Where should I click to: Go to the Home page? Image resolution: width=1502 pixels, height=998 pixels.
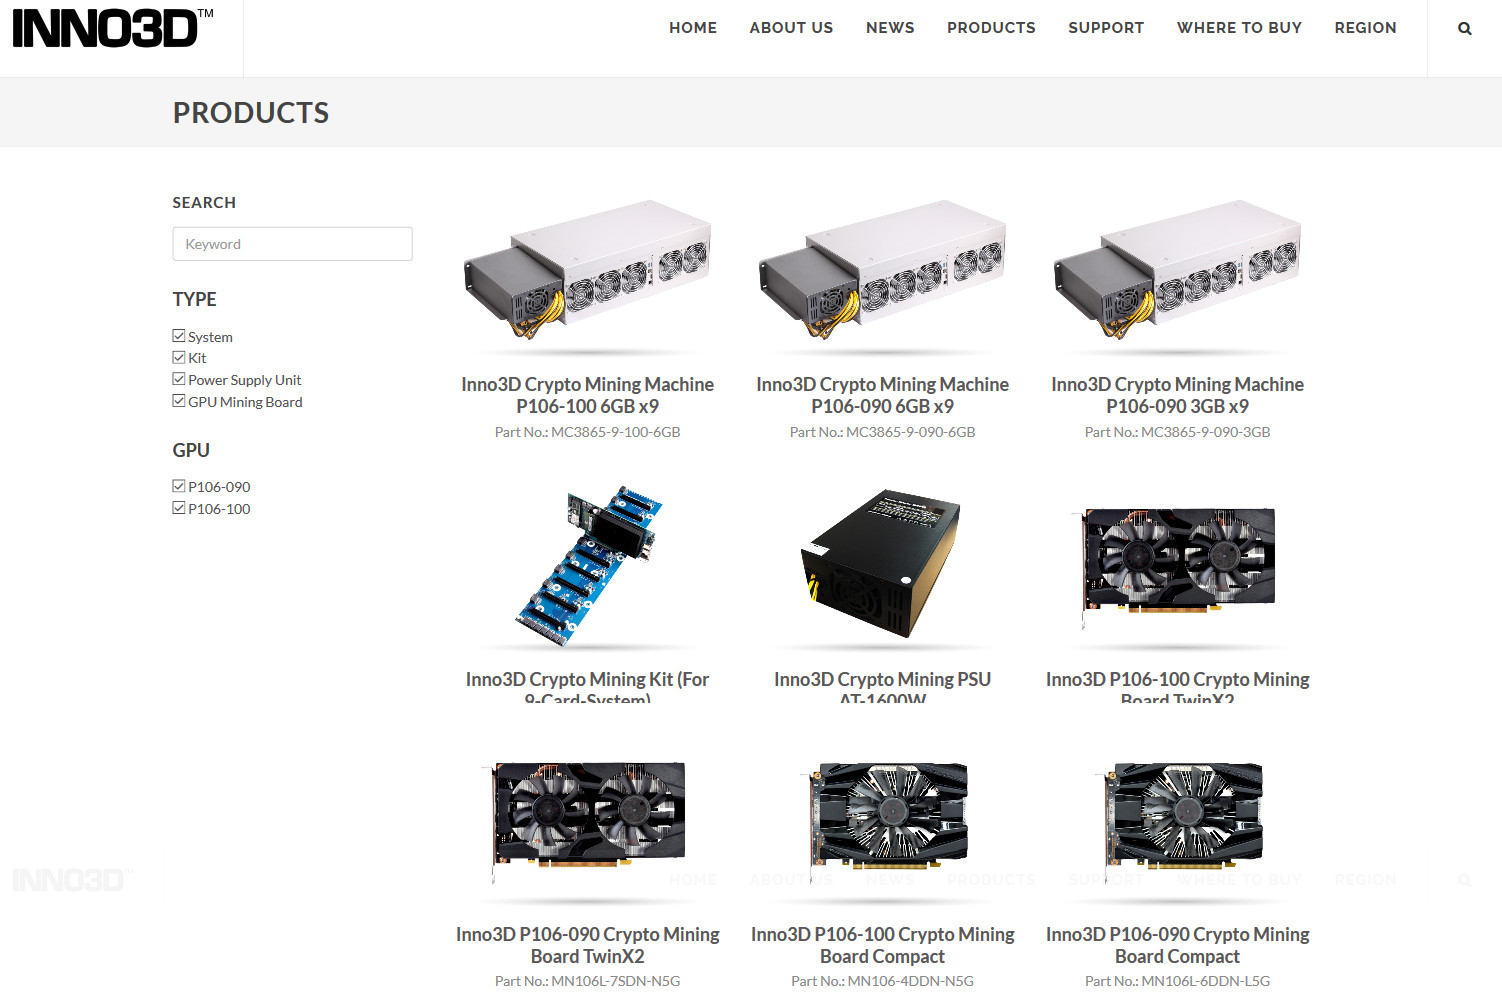(693, 28)
